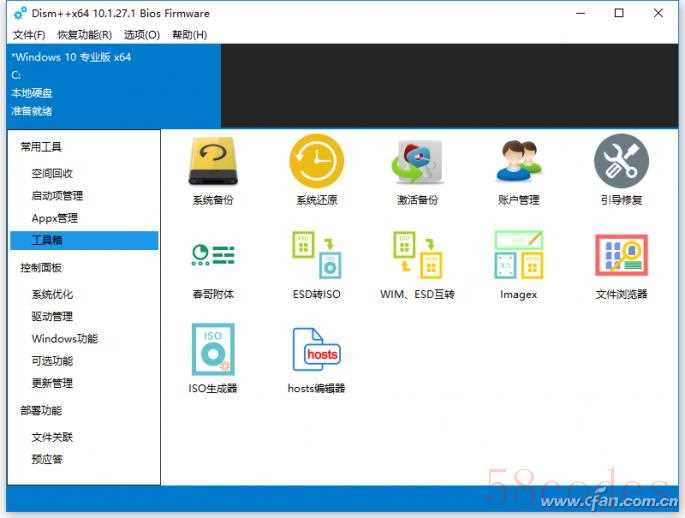Maximize the Dism++ window
Viewport: 685px width, 518px height.
[x=619, y=14]
